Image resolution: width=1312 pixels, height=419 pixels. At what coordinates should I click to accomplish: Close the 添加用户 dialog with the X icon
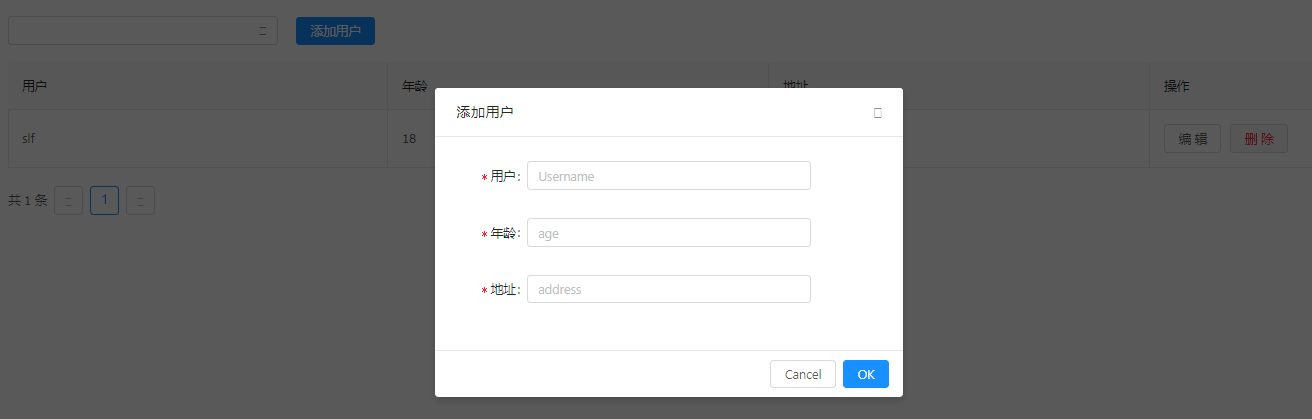(x=877, y=113)
